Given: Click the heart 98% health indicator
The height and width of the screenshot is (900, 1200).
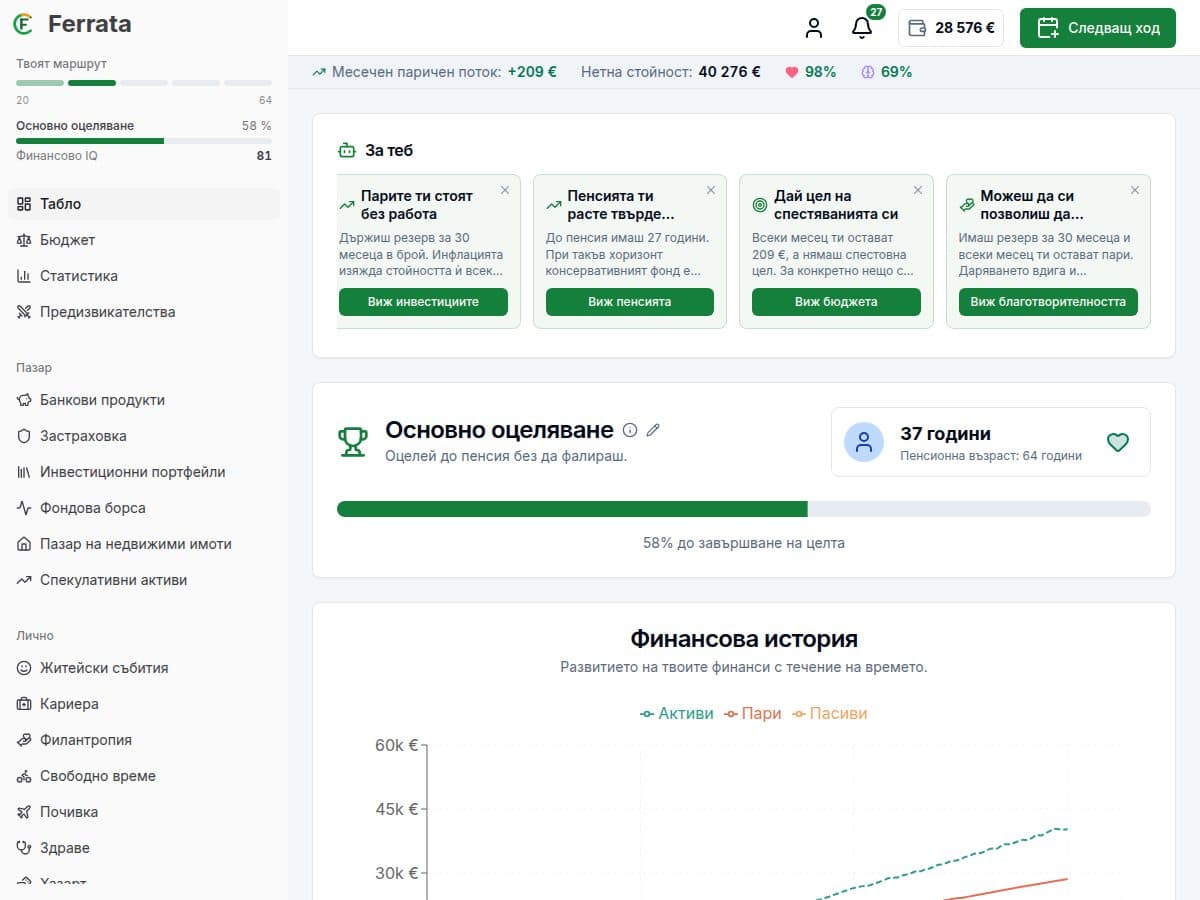Looking at the screenshot, I should (x=810, y=72).
